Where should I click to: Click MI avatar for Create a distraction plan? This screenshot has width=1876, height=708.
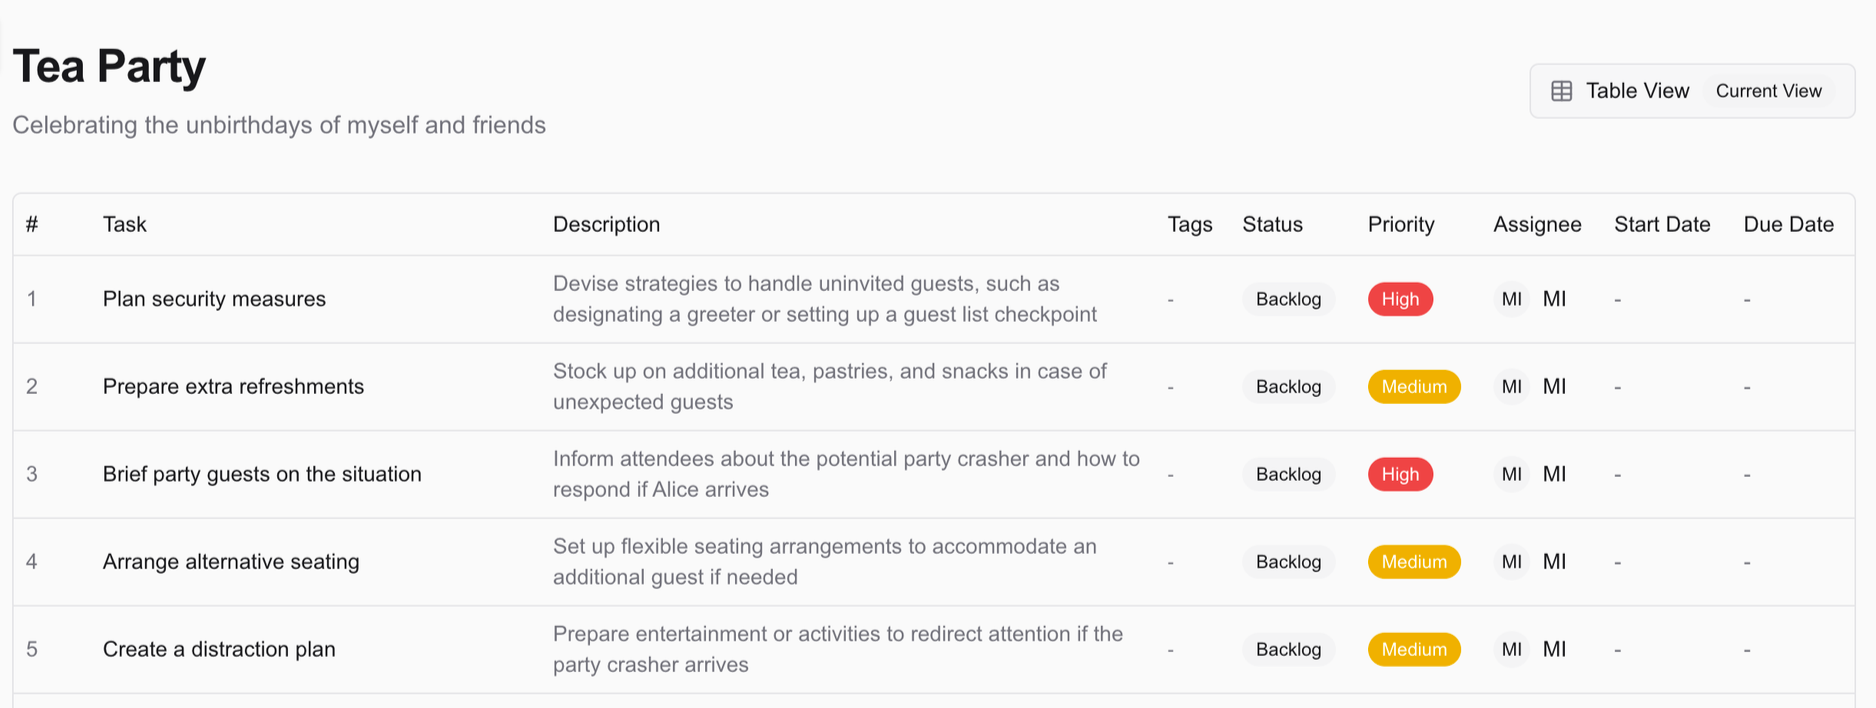point(1511,649)
